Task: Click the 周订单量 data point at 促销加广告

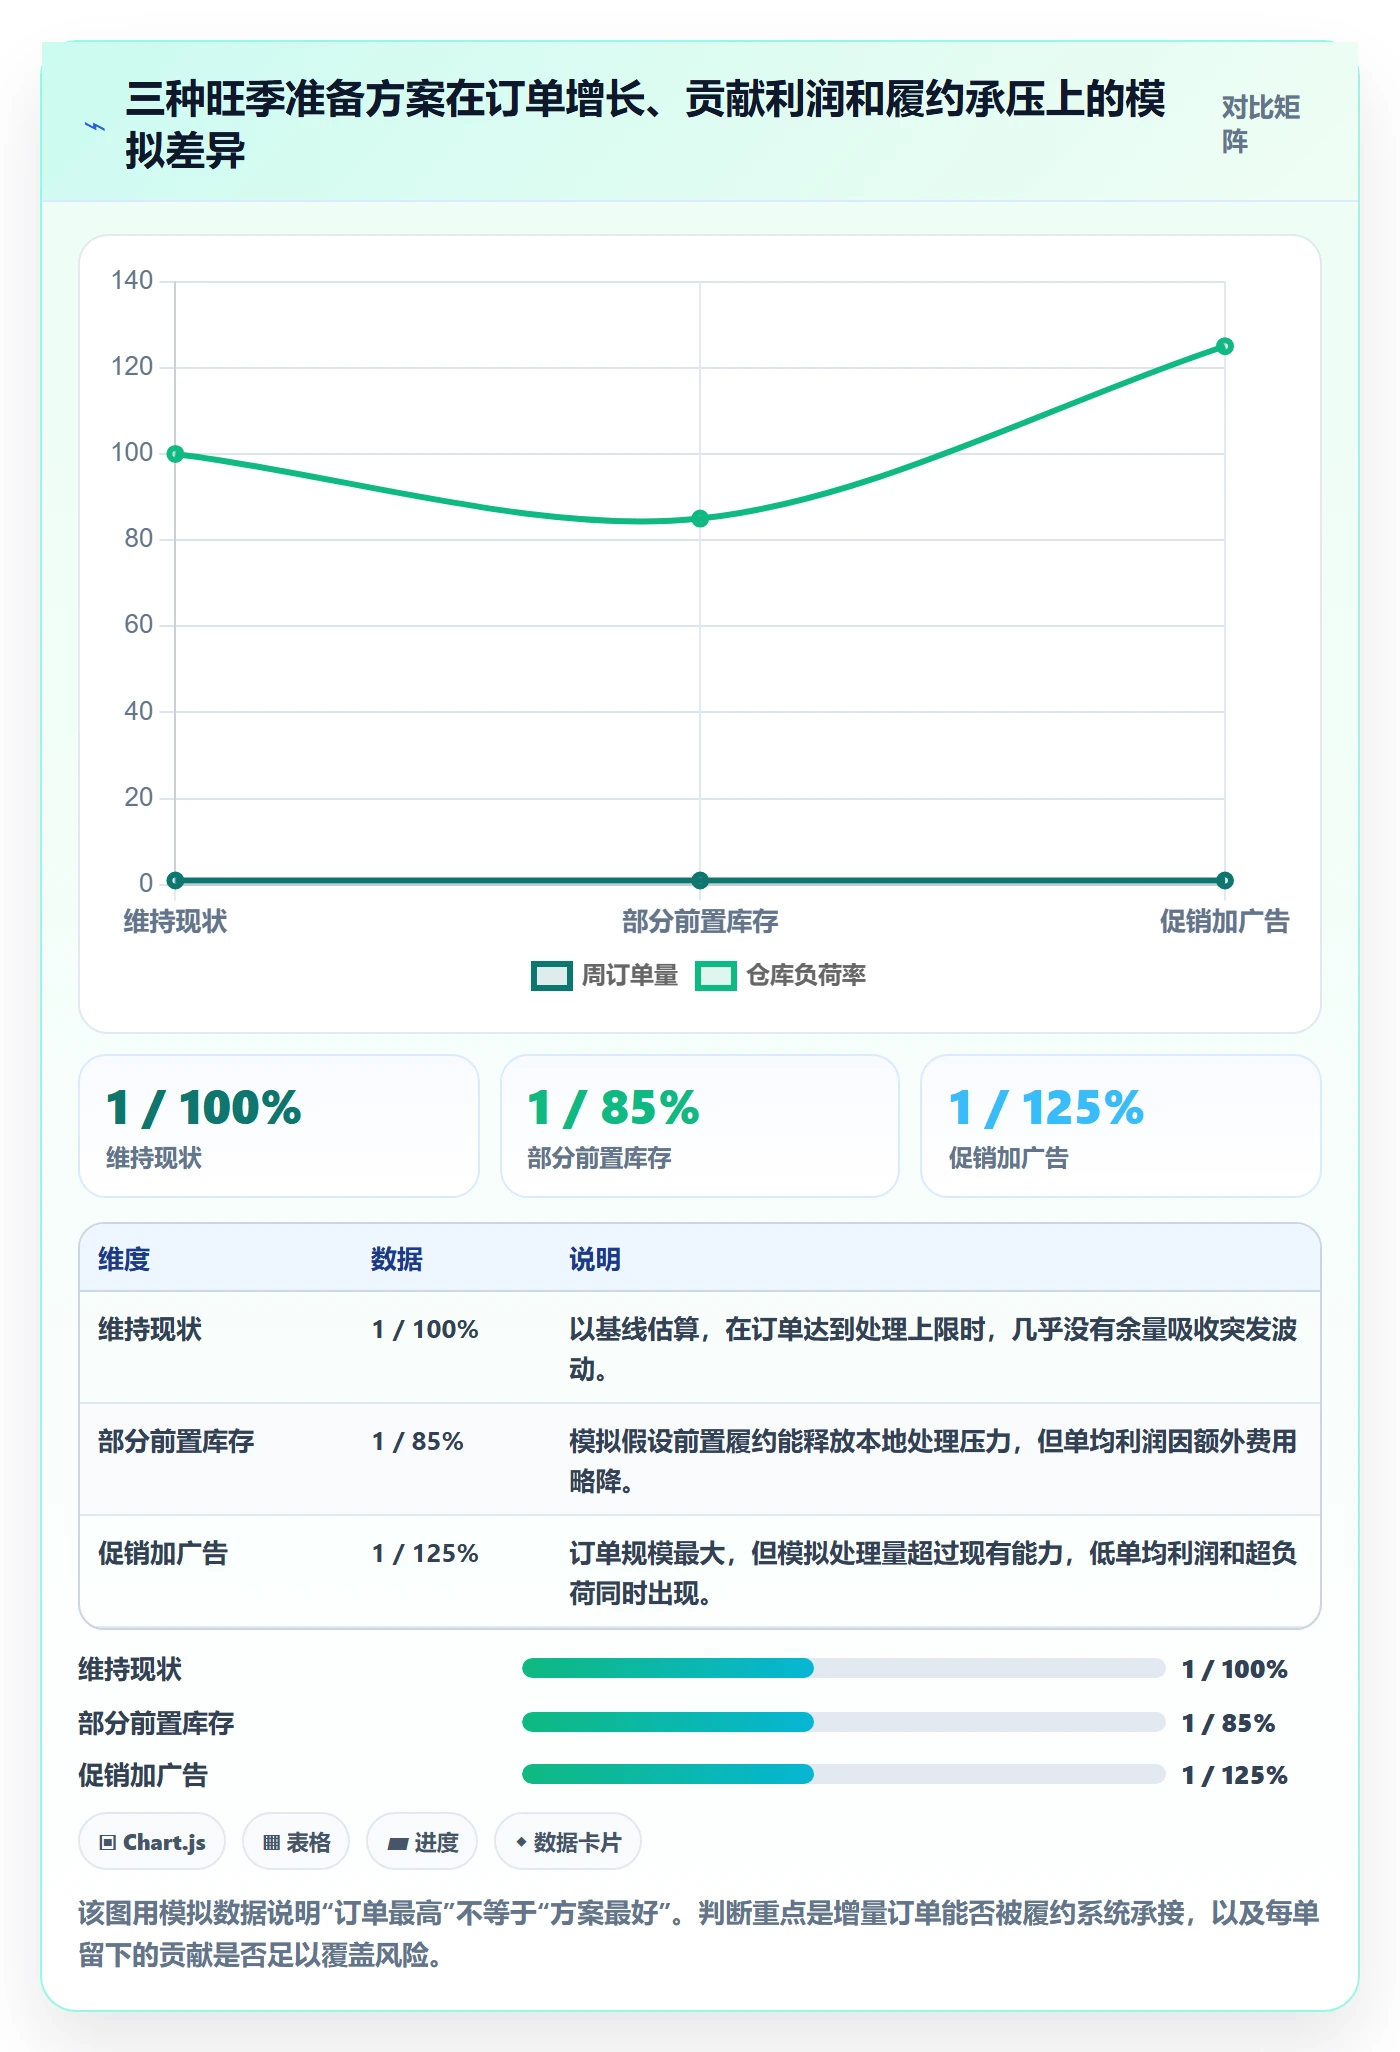Action: click(1225, 880)
